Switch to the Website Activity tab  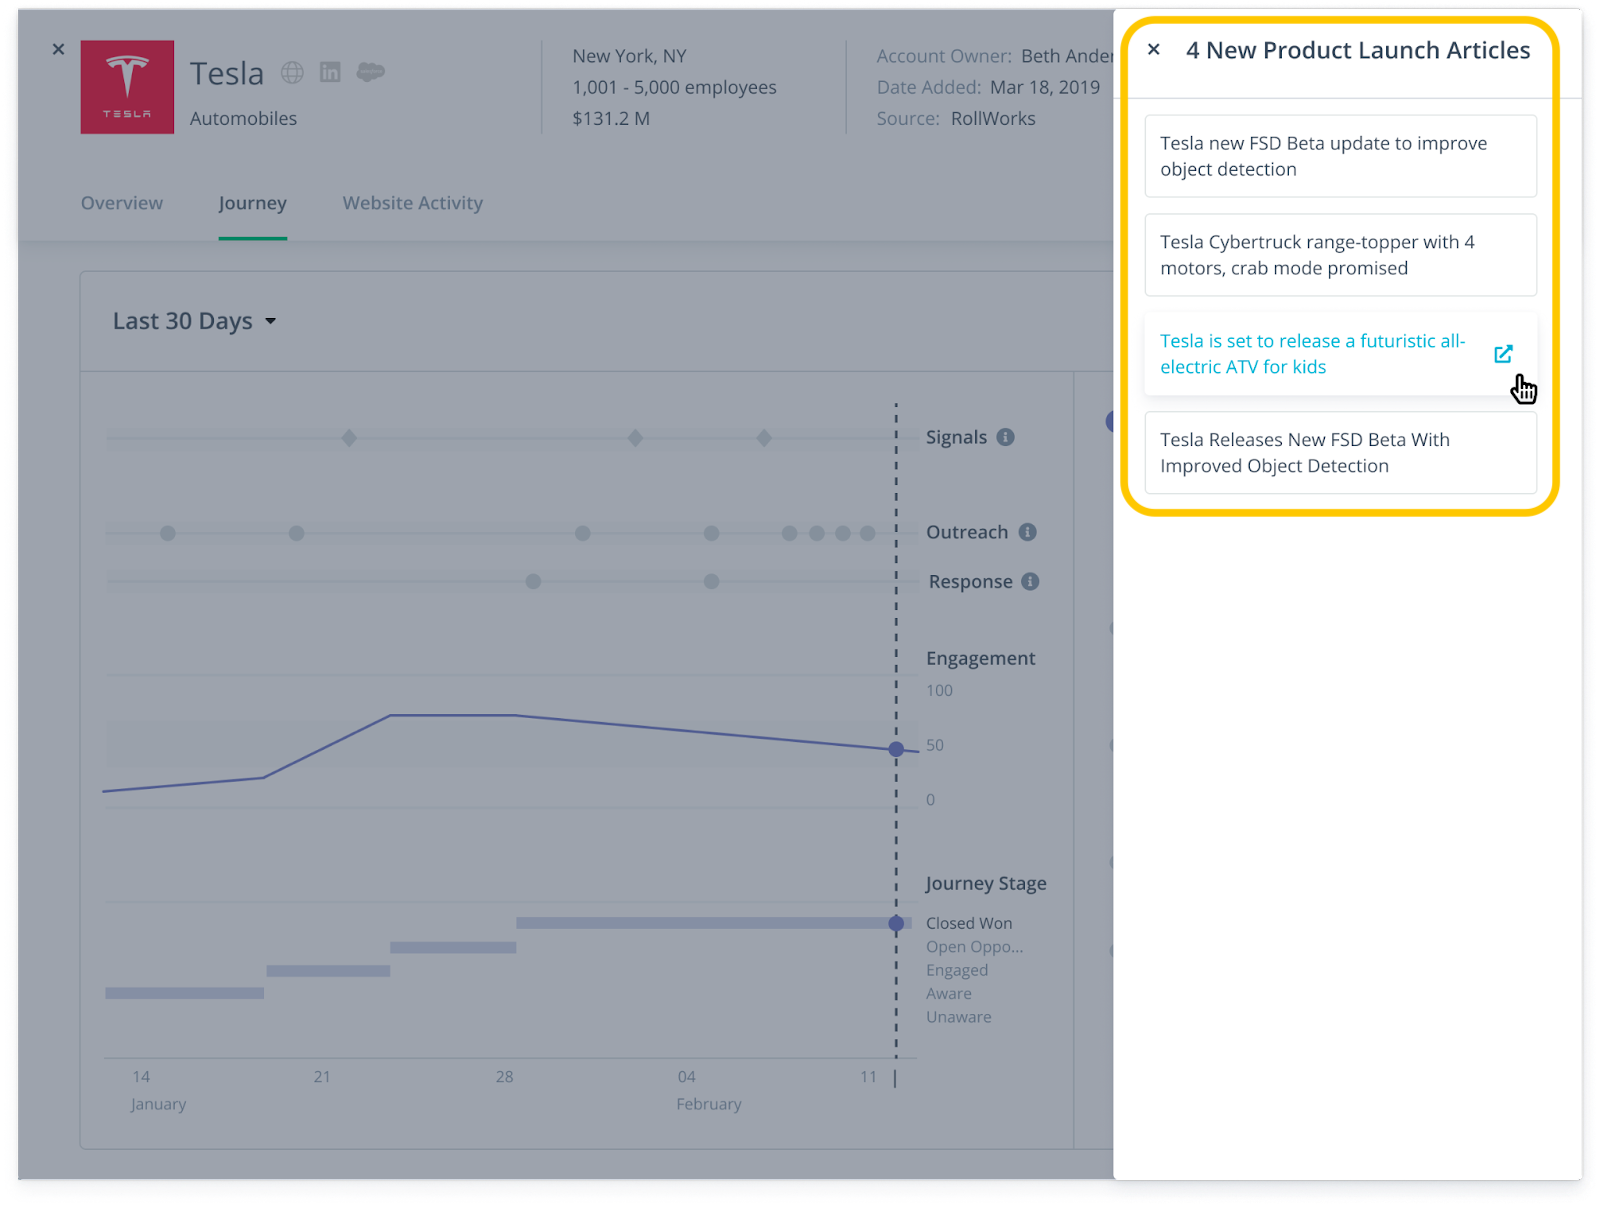412,203
